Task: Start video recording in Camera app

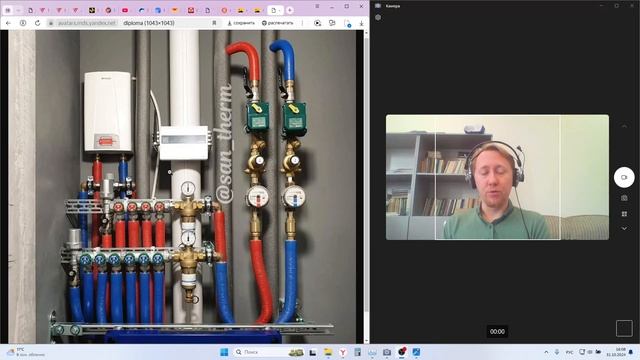Action: 624,177
